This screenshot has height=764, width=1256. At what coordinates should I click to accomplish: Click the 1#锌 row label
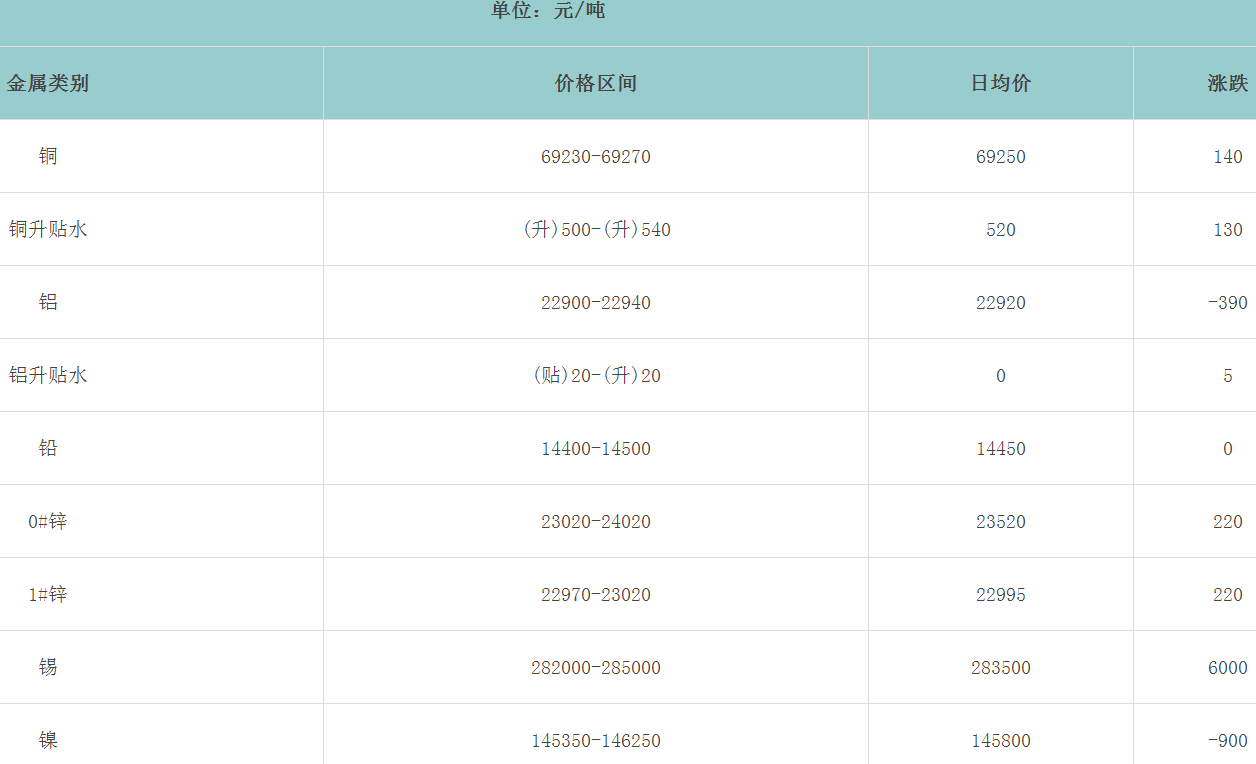pos(48,594)
